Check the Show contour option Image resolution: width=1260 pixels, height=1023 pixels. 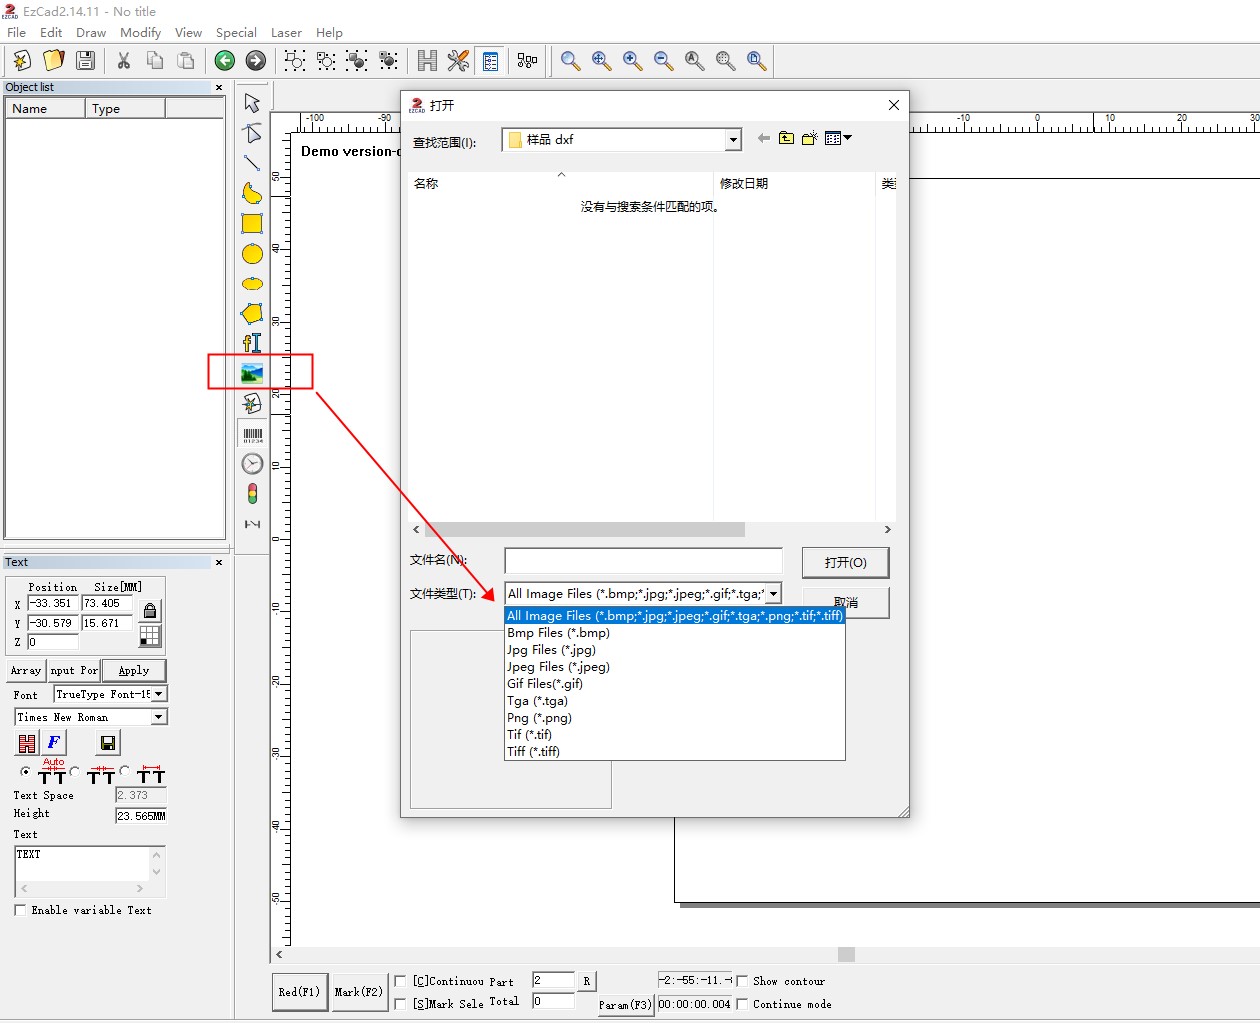pyautogui.click(x=742, y=981)
